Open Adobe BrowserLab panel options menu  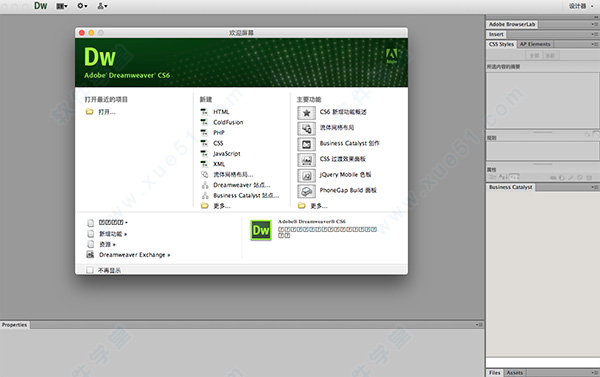(595, 24)
